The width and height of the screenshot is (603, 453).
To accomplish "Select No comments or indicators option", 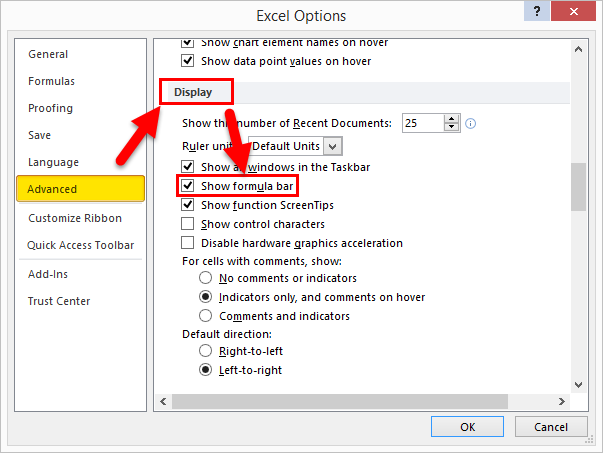I will 206,278.
